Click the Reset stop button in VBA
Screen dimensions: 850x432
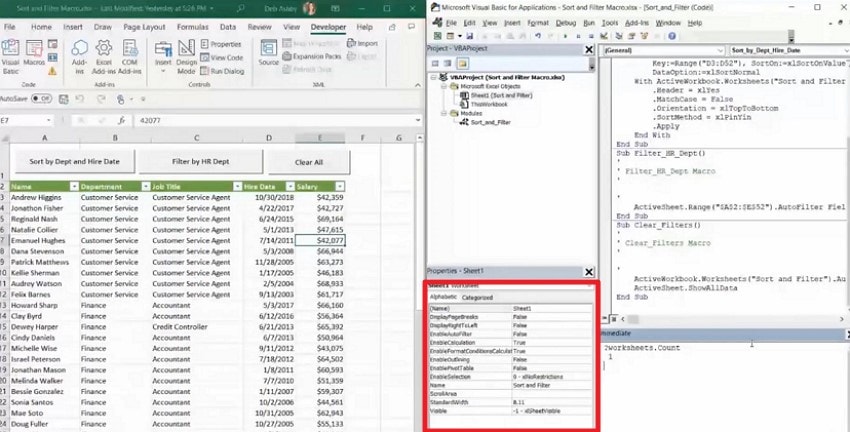591,36
